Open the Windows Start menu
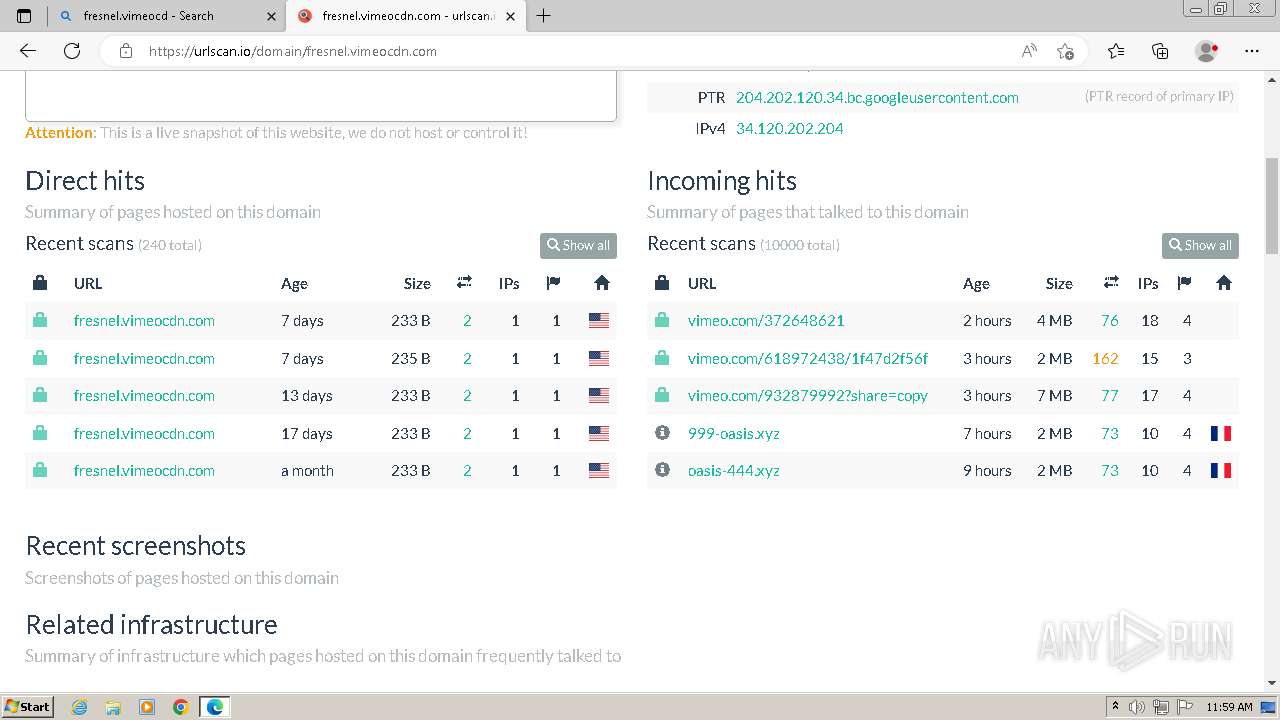Screen dimensions: 1280x720 pos(27,707)
